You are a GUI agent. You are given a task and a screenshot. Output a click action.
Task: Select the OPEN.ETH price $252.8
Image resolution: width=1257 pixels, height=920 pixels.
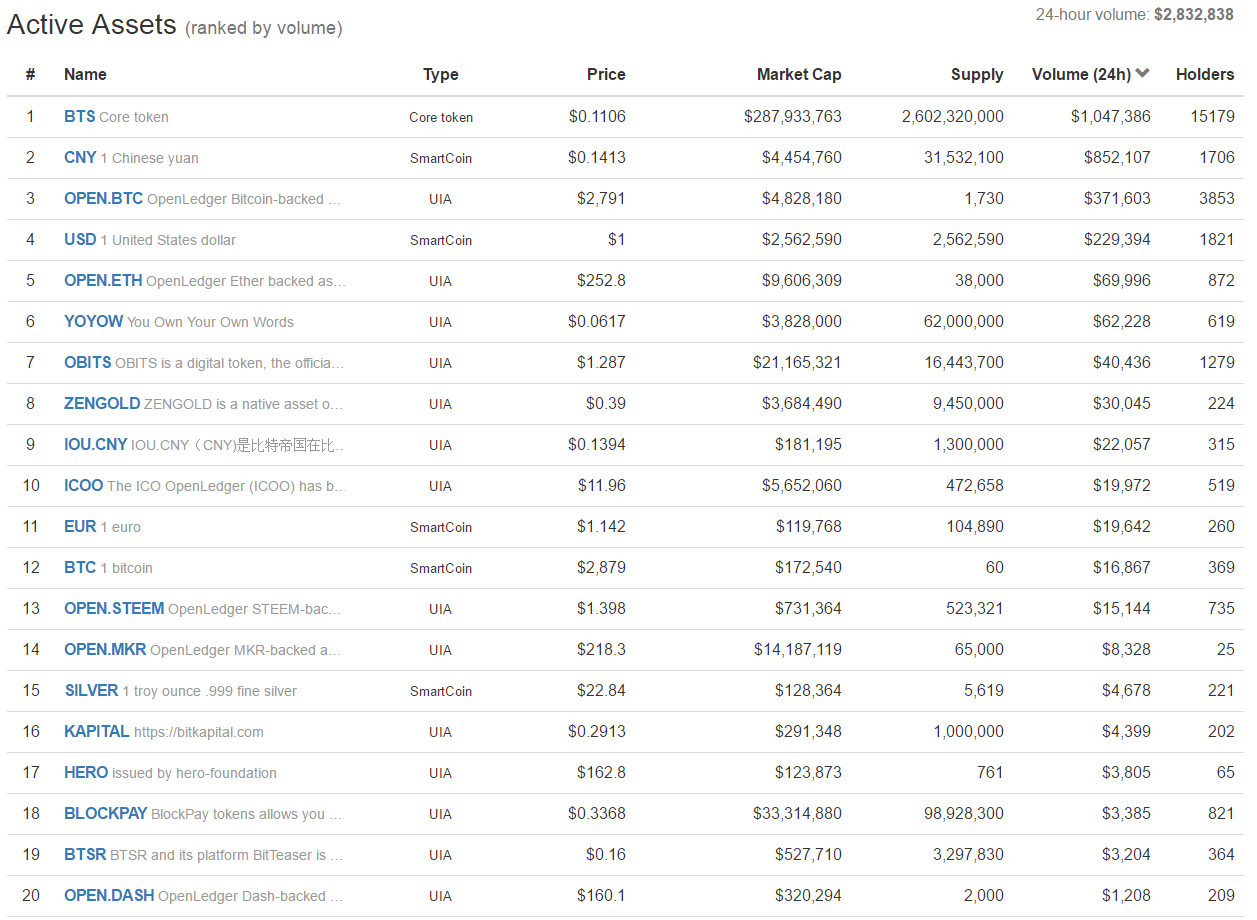(x=601, y=281)
